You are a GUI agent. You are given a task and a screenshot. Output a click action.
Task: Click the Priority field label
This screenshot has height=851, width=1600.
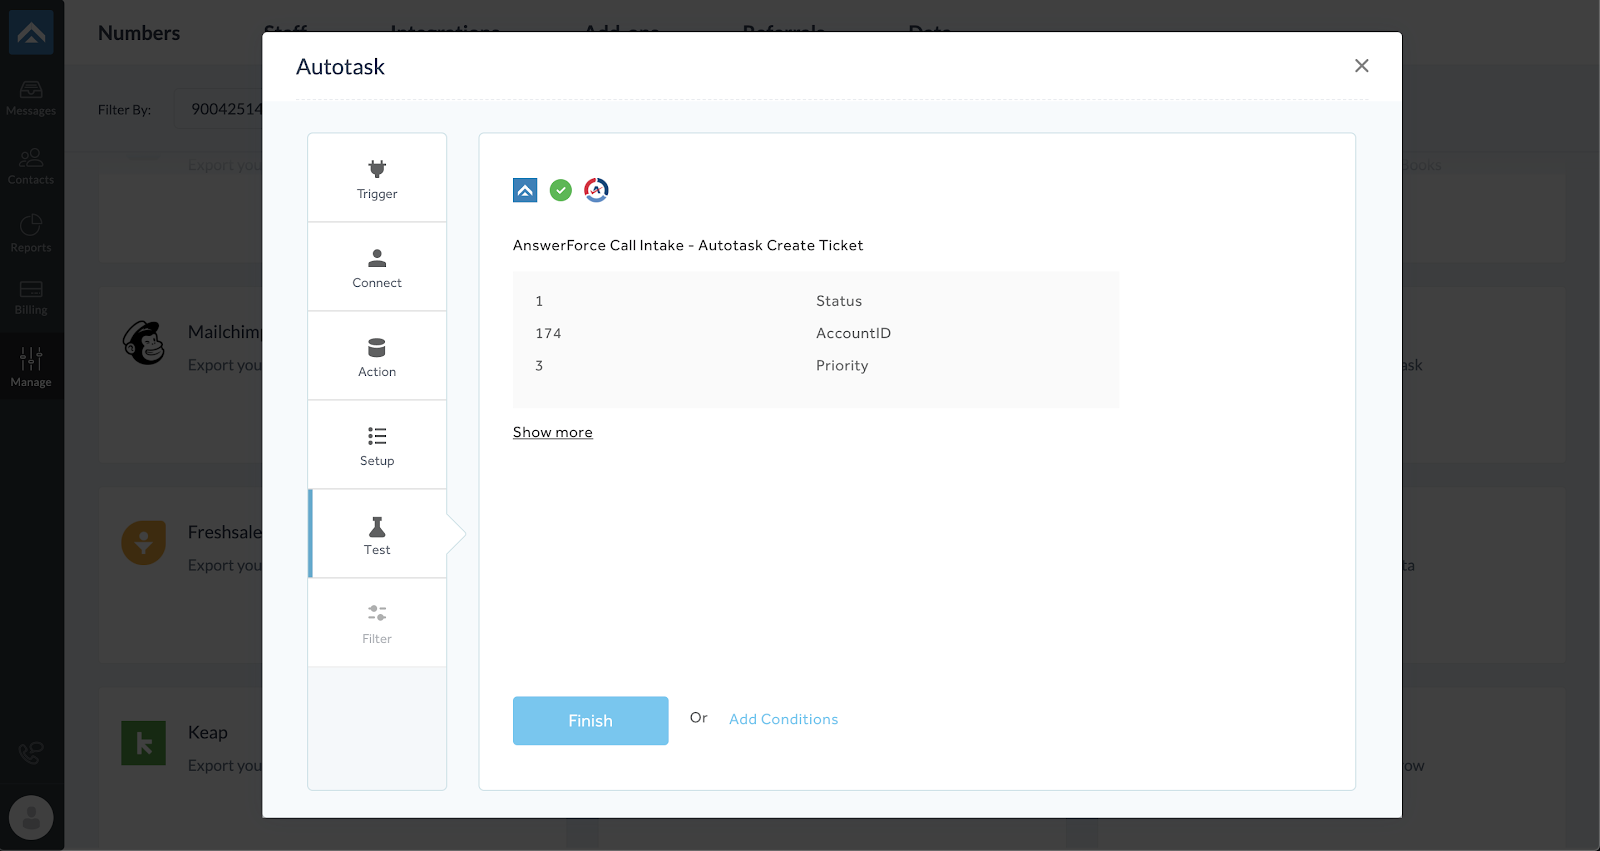point(842,366)
